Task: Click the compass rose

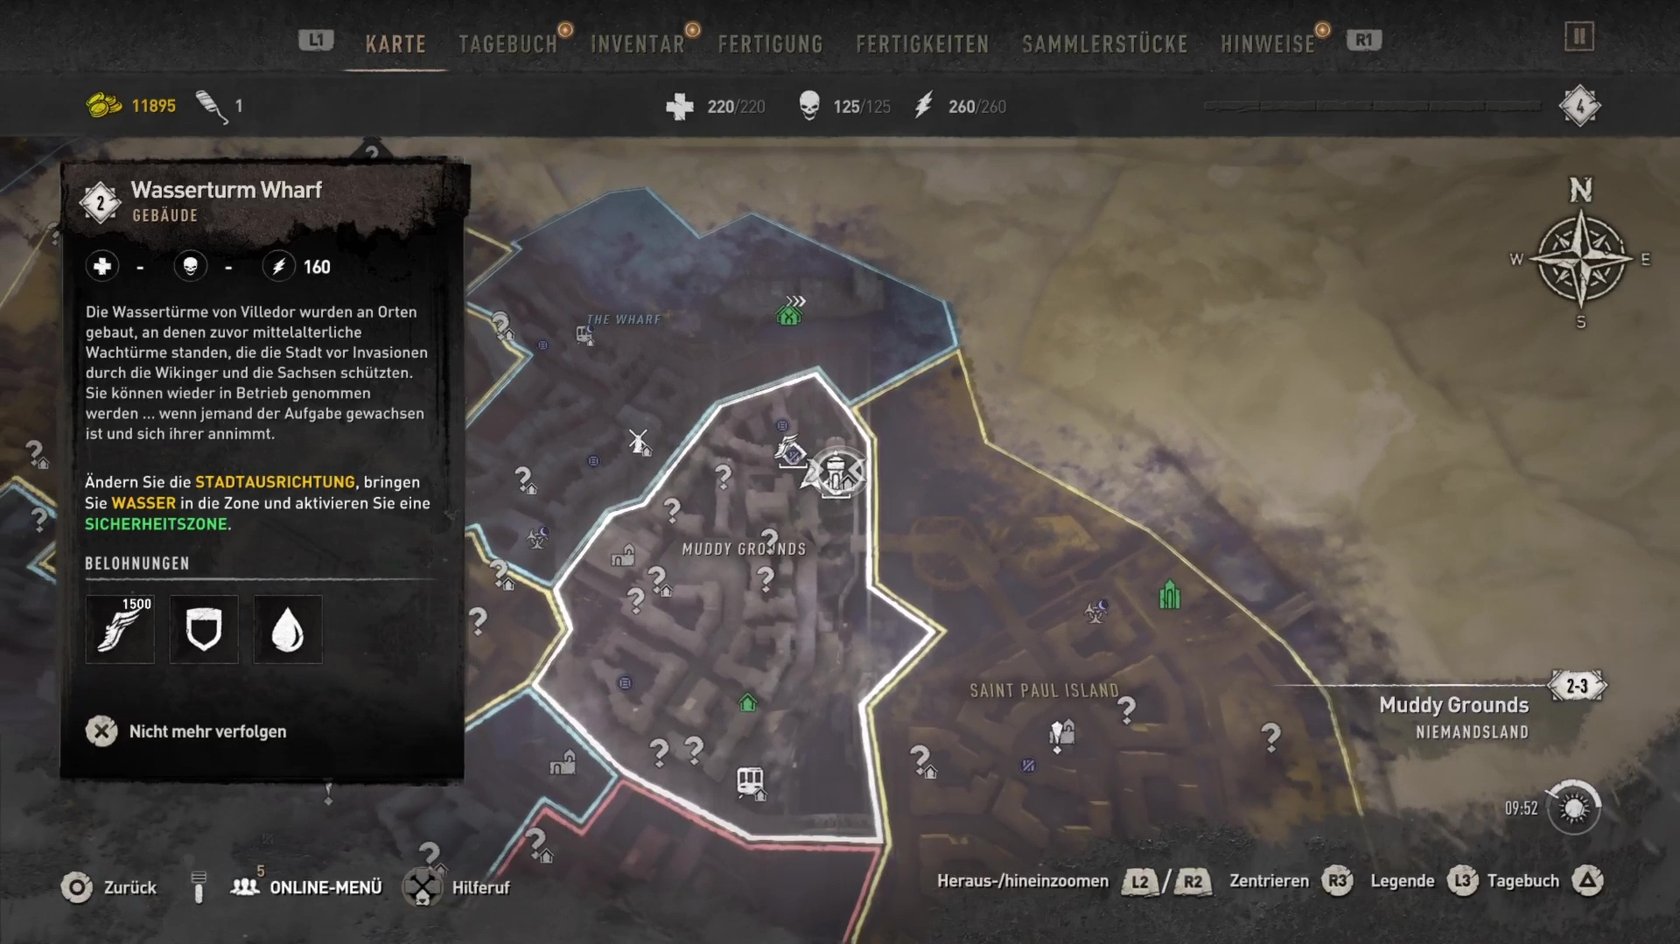Action: (1580, 258)
